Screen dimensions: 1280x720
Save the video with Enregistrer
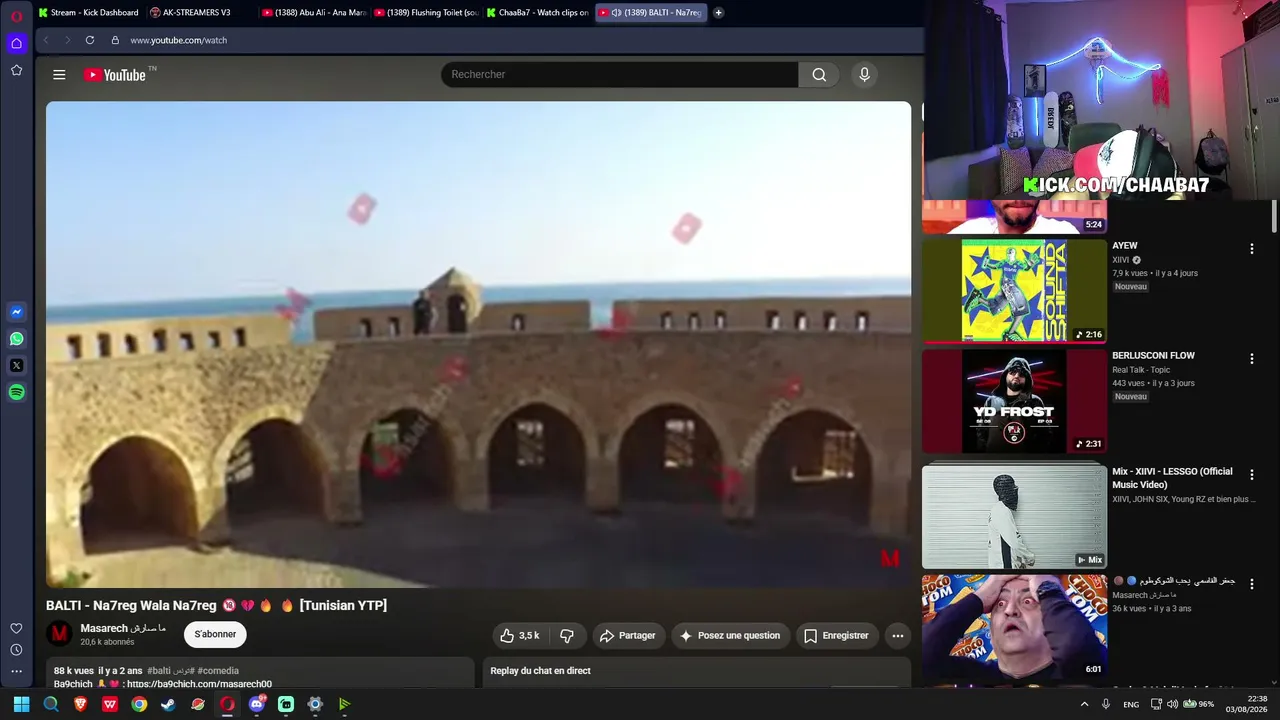click(836, 636)
